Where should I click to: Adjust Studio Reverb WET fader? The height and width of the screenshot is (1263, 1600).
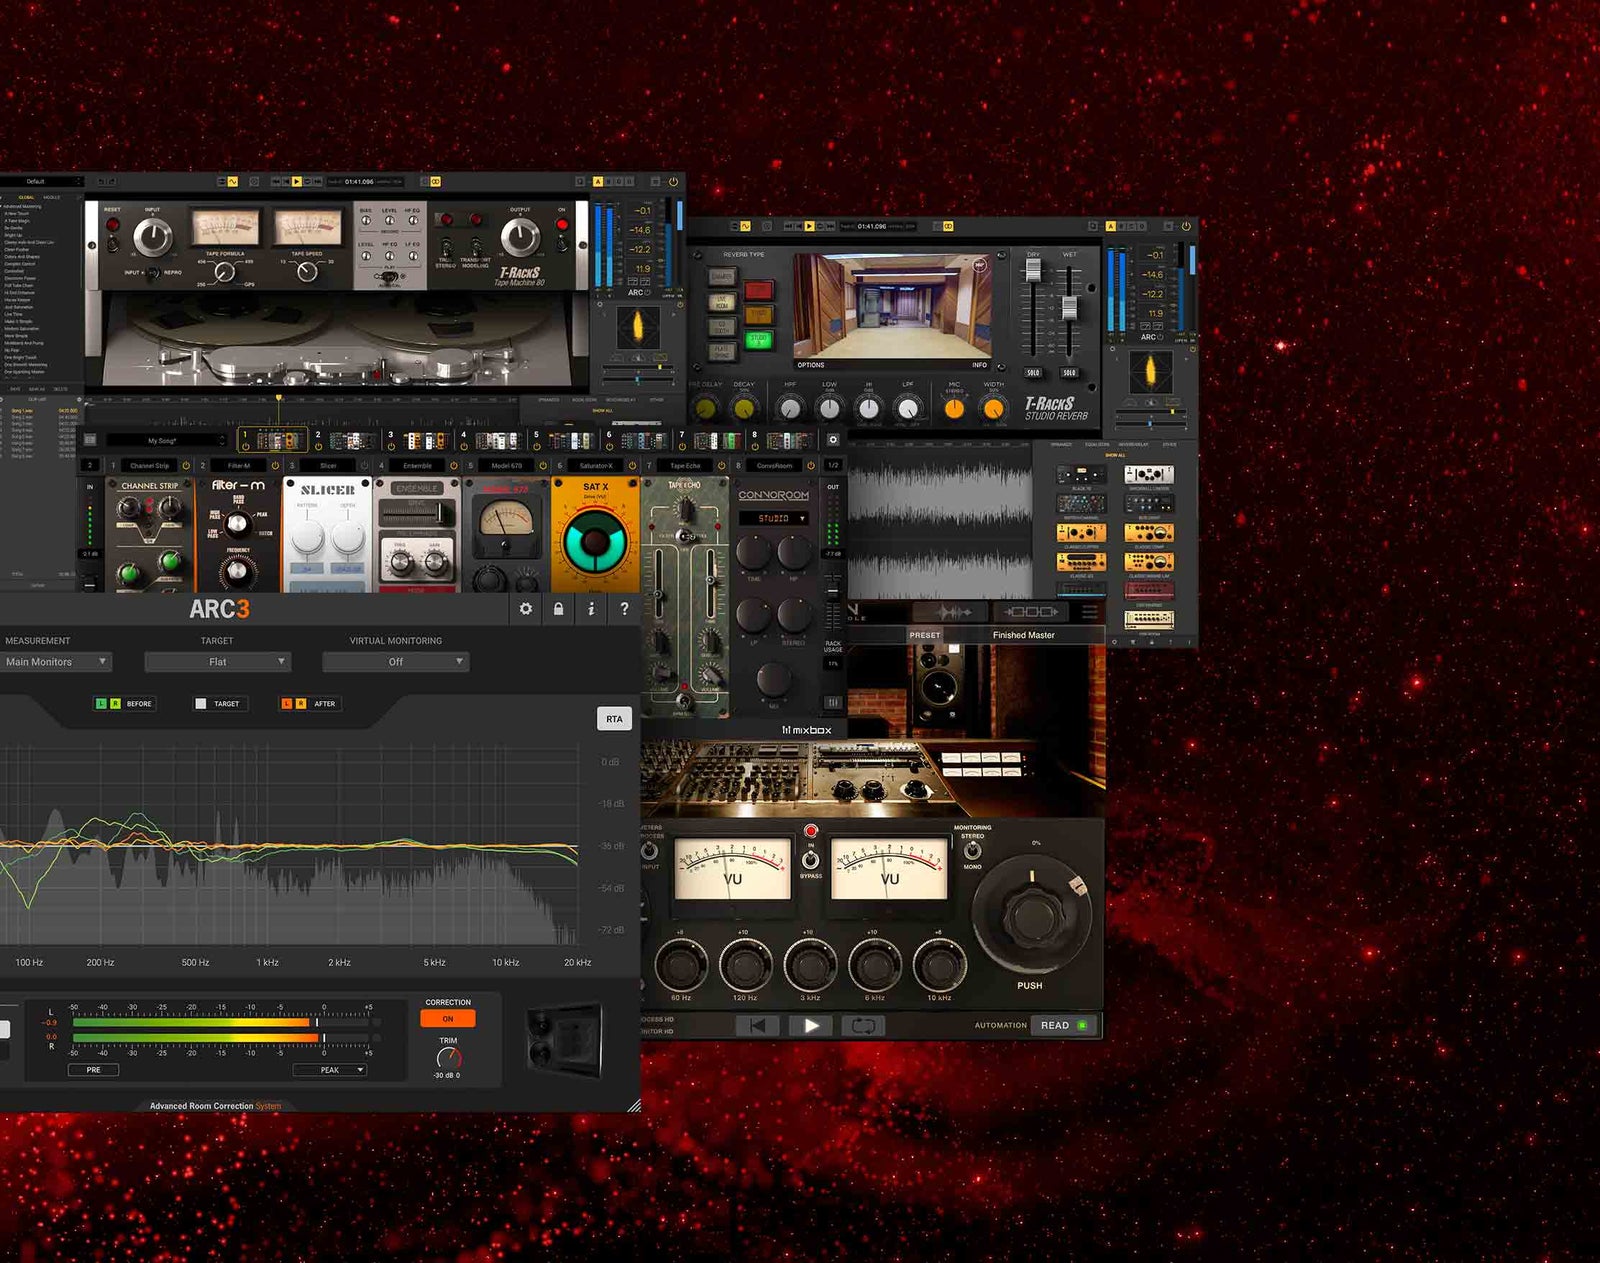[x=1069, y=309]
